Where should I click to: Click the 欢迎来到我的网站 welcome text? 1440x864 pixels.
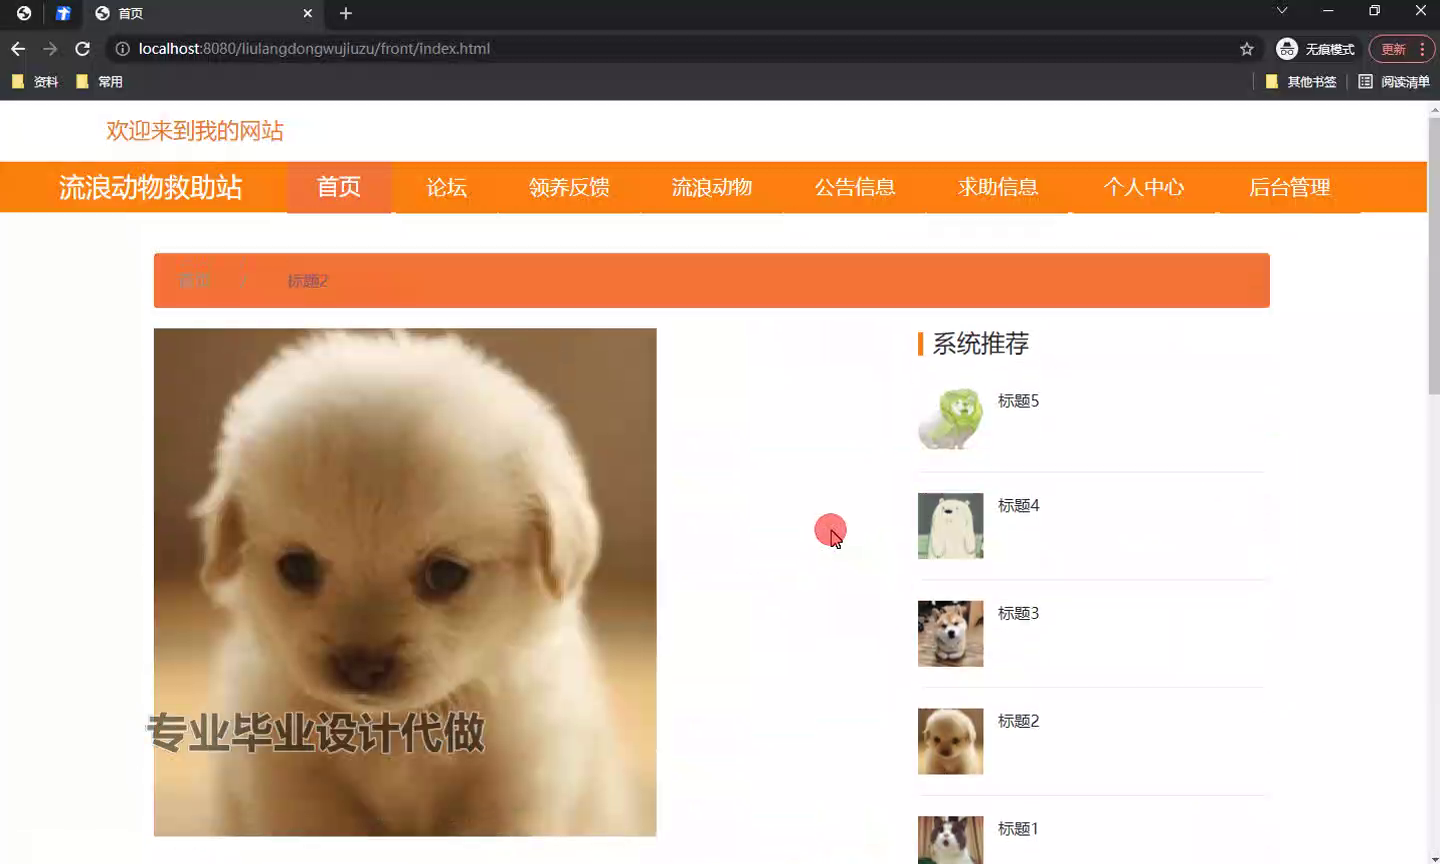point(195,131)
